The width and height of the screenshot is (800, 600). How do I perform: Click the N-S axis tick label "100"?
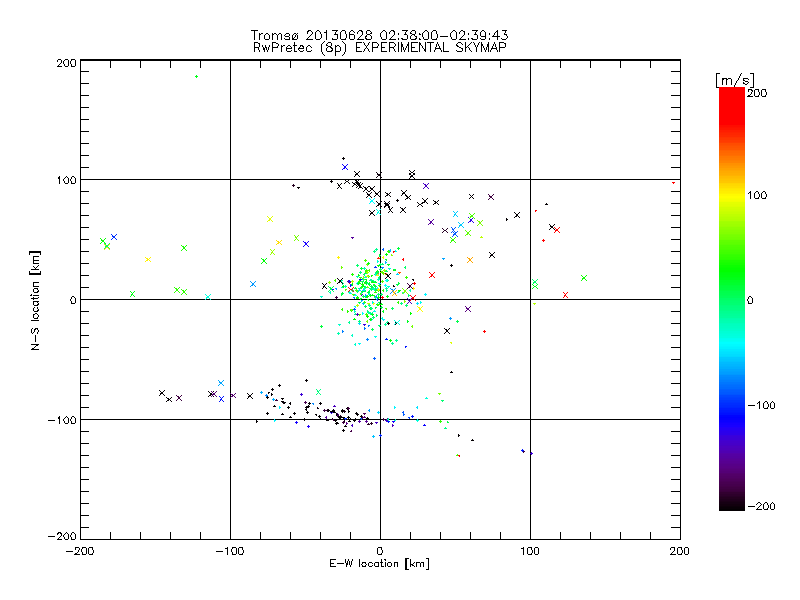pos(66,180)
